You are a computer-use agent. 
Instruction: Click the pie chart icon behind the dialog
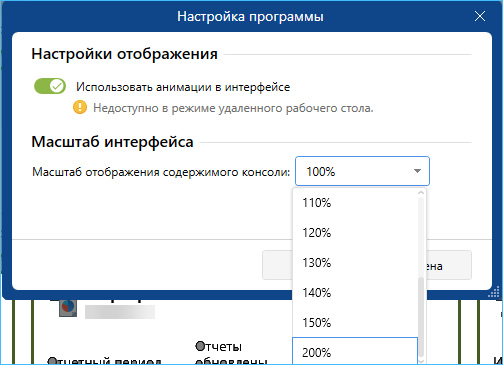(68, 308)
